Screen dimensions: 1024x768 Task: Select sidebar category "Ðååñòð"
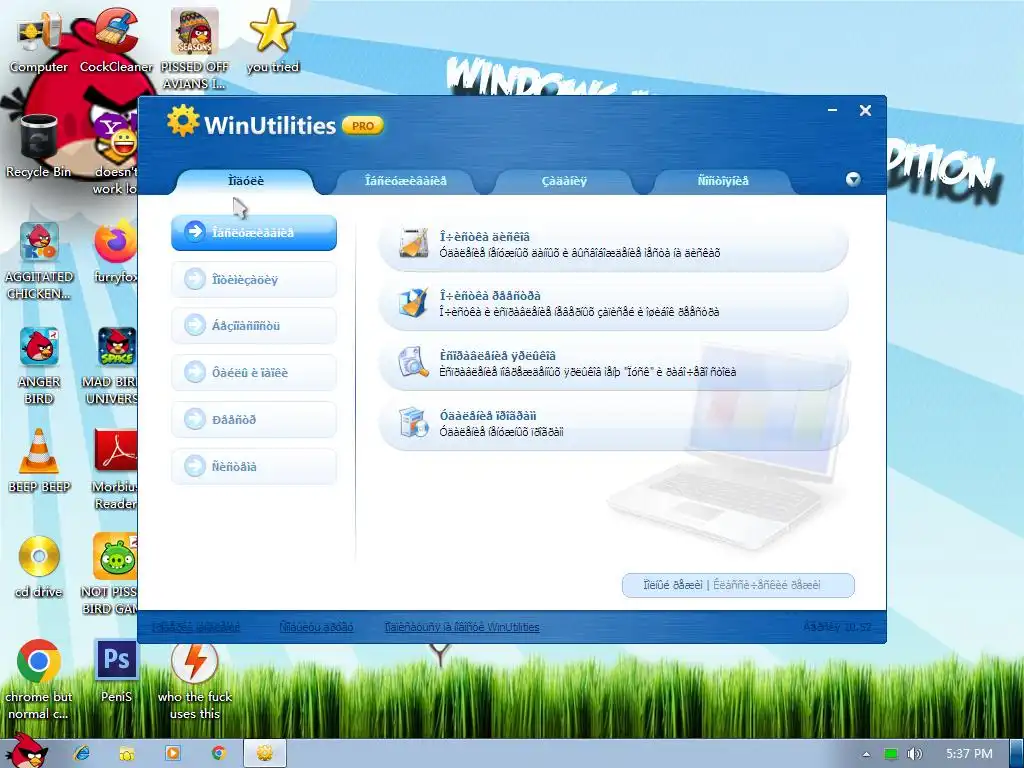pyautogui.click(x=254, y=419)
